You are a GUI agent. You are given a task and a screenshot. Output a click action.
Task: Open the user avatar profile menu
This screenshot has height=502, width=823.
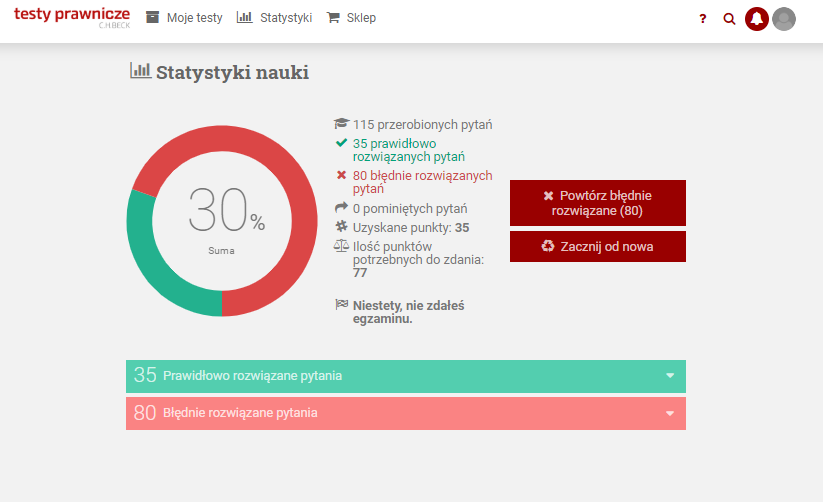coord(784,19)
